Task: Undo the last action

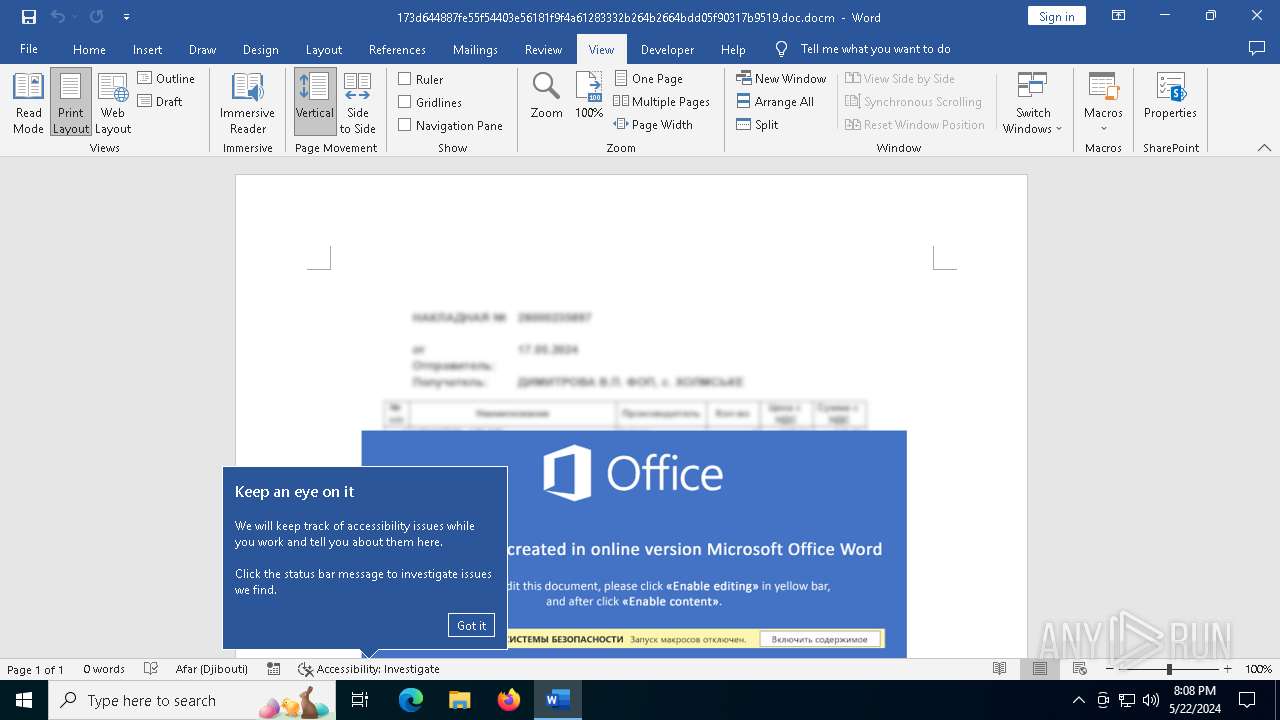Action: (57, 17)
